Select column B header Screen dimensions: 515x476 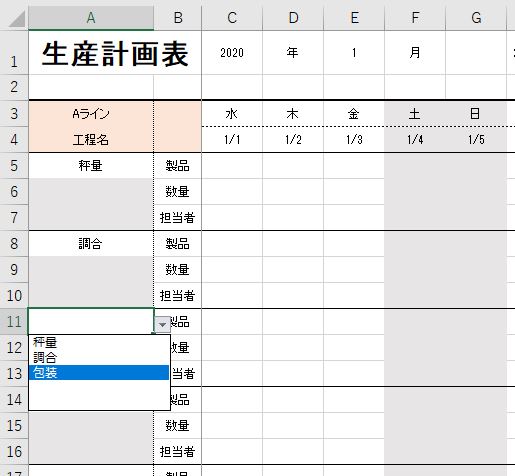pos(178,18)
